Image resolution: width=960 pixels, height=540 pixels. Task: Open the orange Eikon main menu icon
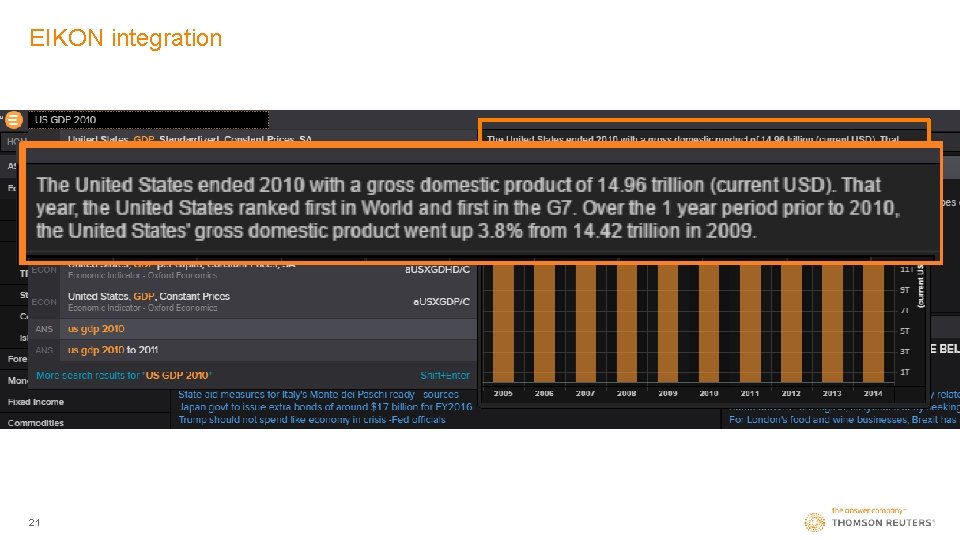(13, 119)
